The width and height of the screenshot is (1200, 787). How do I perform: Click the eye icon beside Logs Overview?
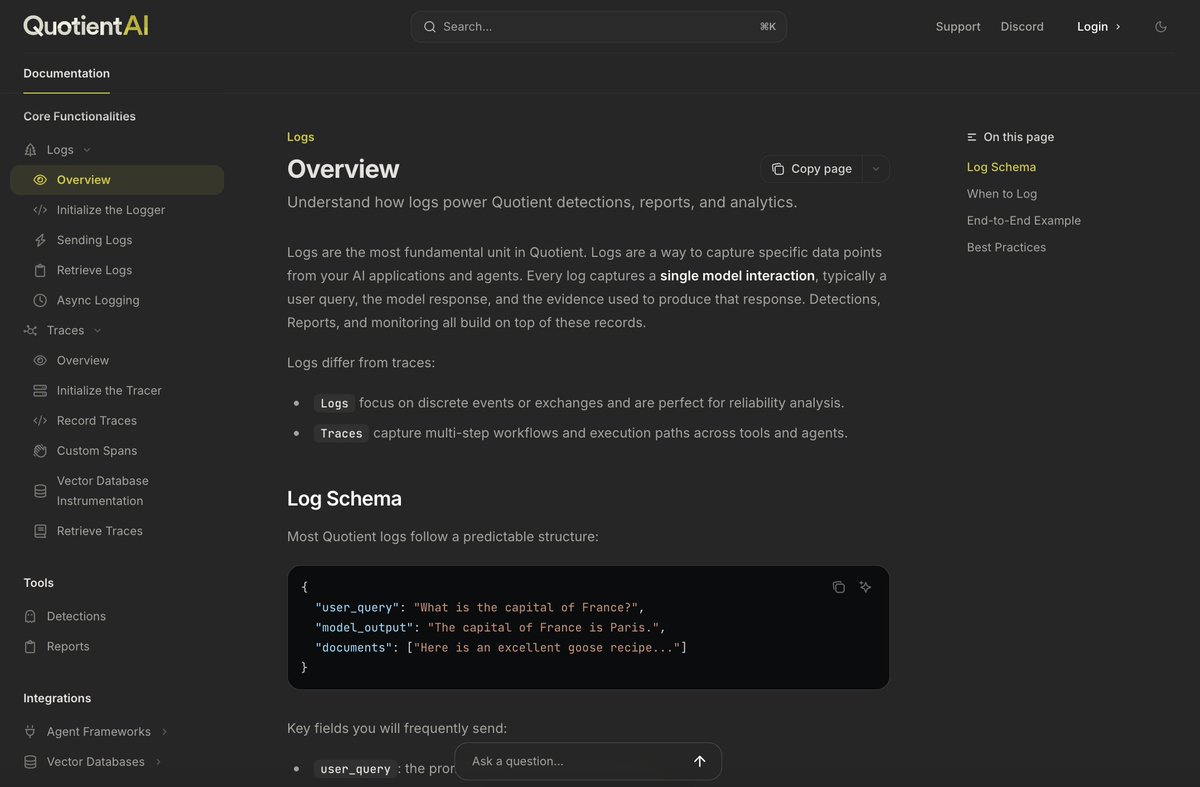[x=40, y=180]
